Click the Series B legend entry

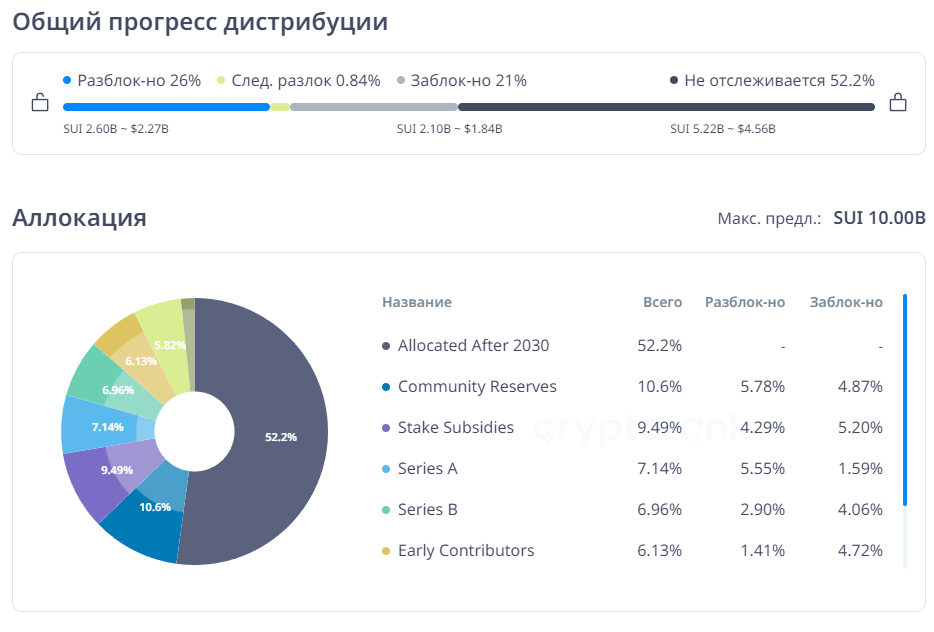[427, 510]
